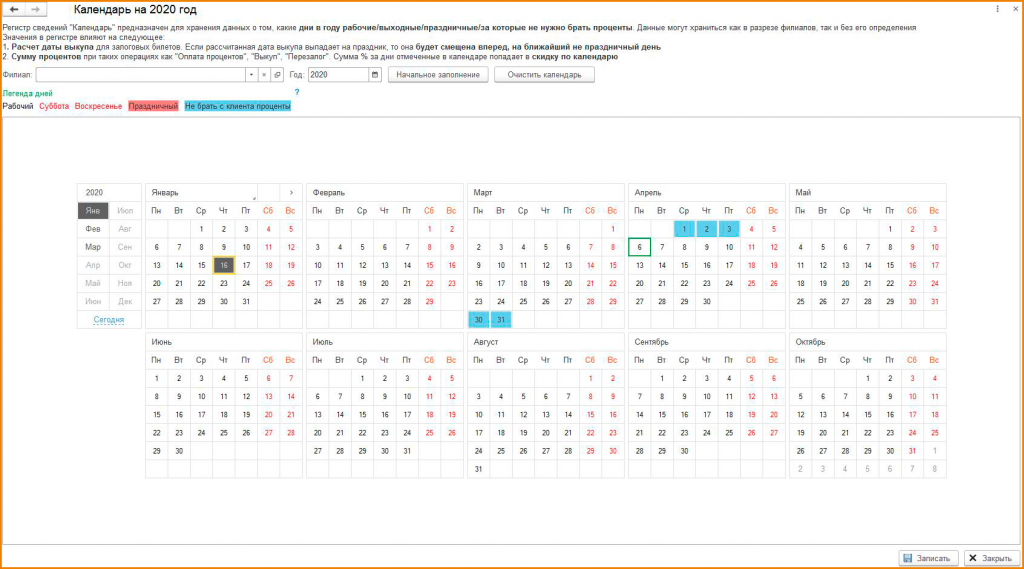
Task: Open the Филиал record with the open-form icon
Action: (x=277, y=74)
